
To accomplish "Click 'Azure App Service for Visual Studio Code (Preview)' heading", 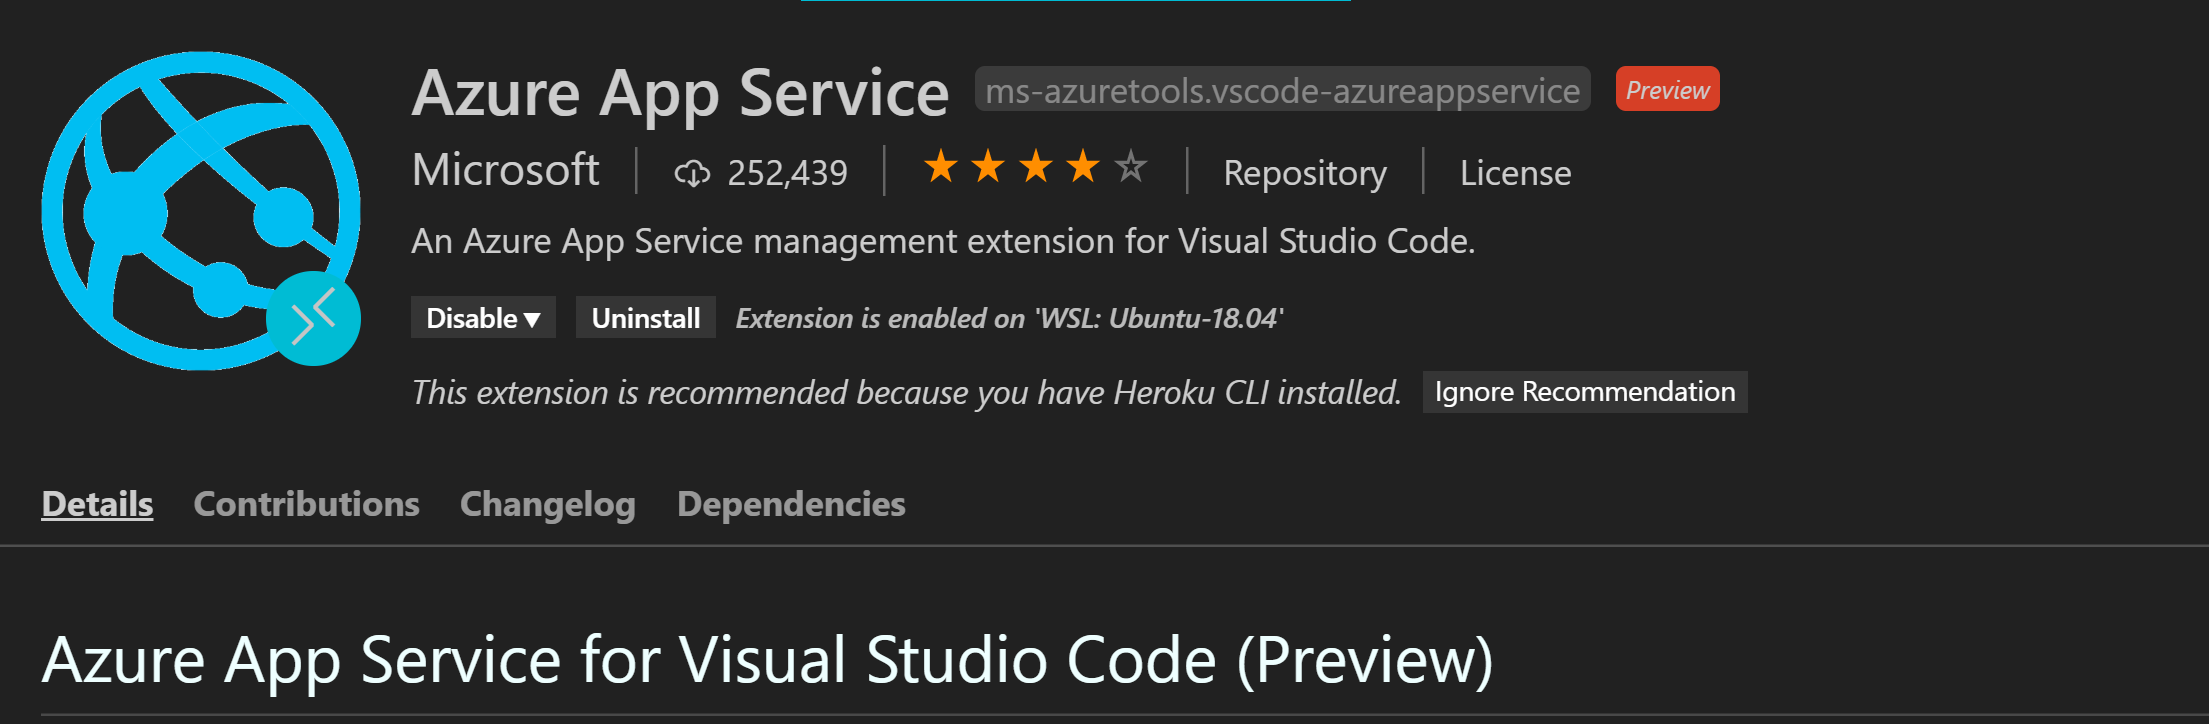I will pyautogui.click(x=767, y=661).
